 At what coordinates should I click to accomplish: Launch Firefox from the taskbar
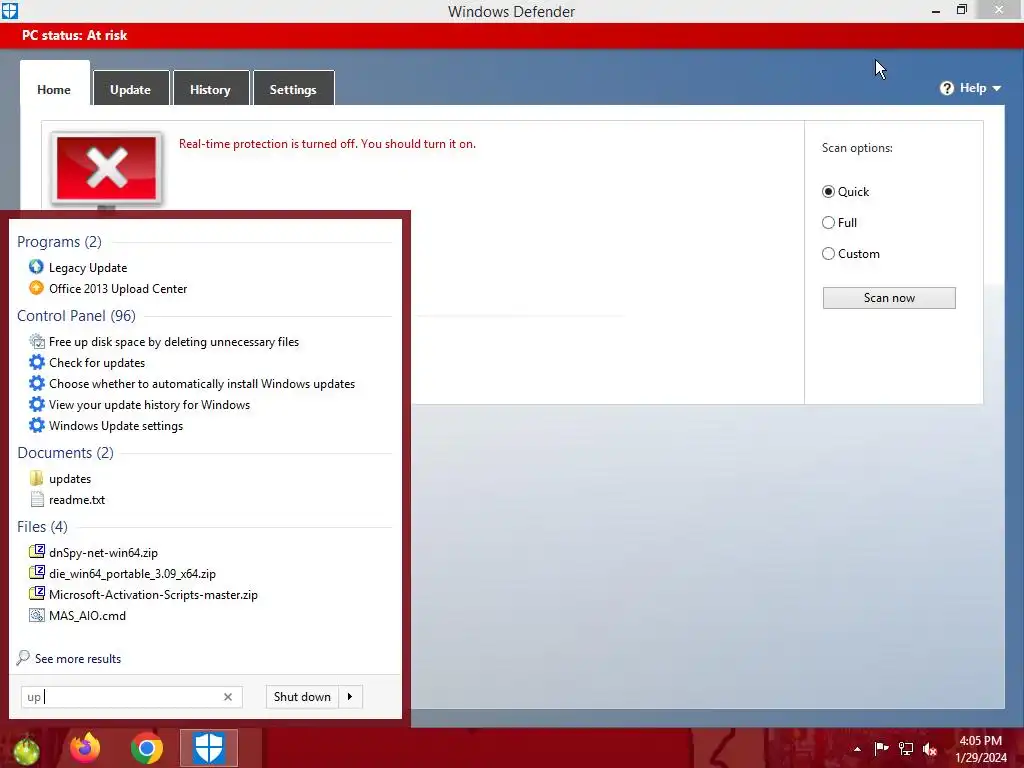tap(86, 748)
